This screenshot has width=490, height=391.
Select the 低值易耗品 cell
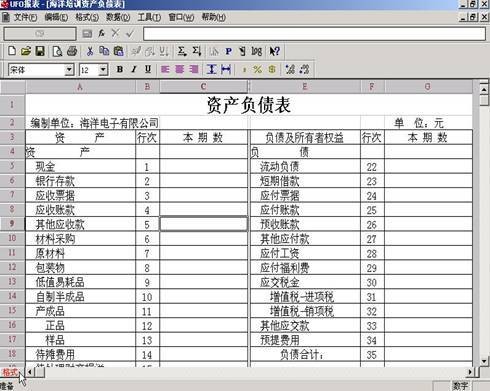[80, 282]
